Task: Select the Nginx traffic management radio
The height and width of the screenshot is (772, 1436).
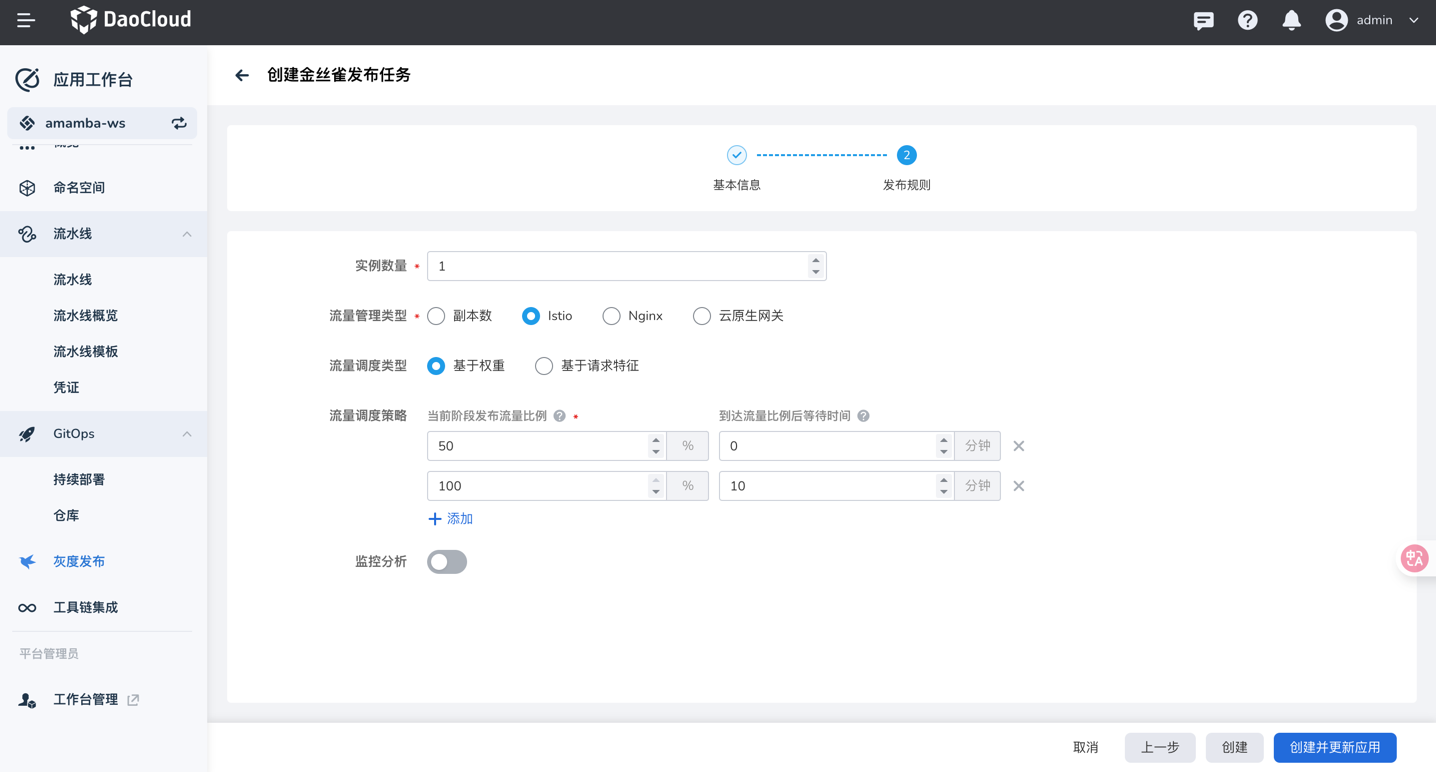Action: [611, 316]
